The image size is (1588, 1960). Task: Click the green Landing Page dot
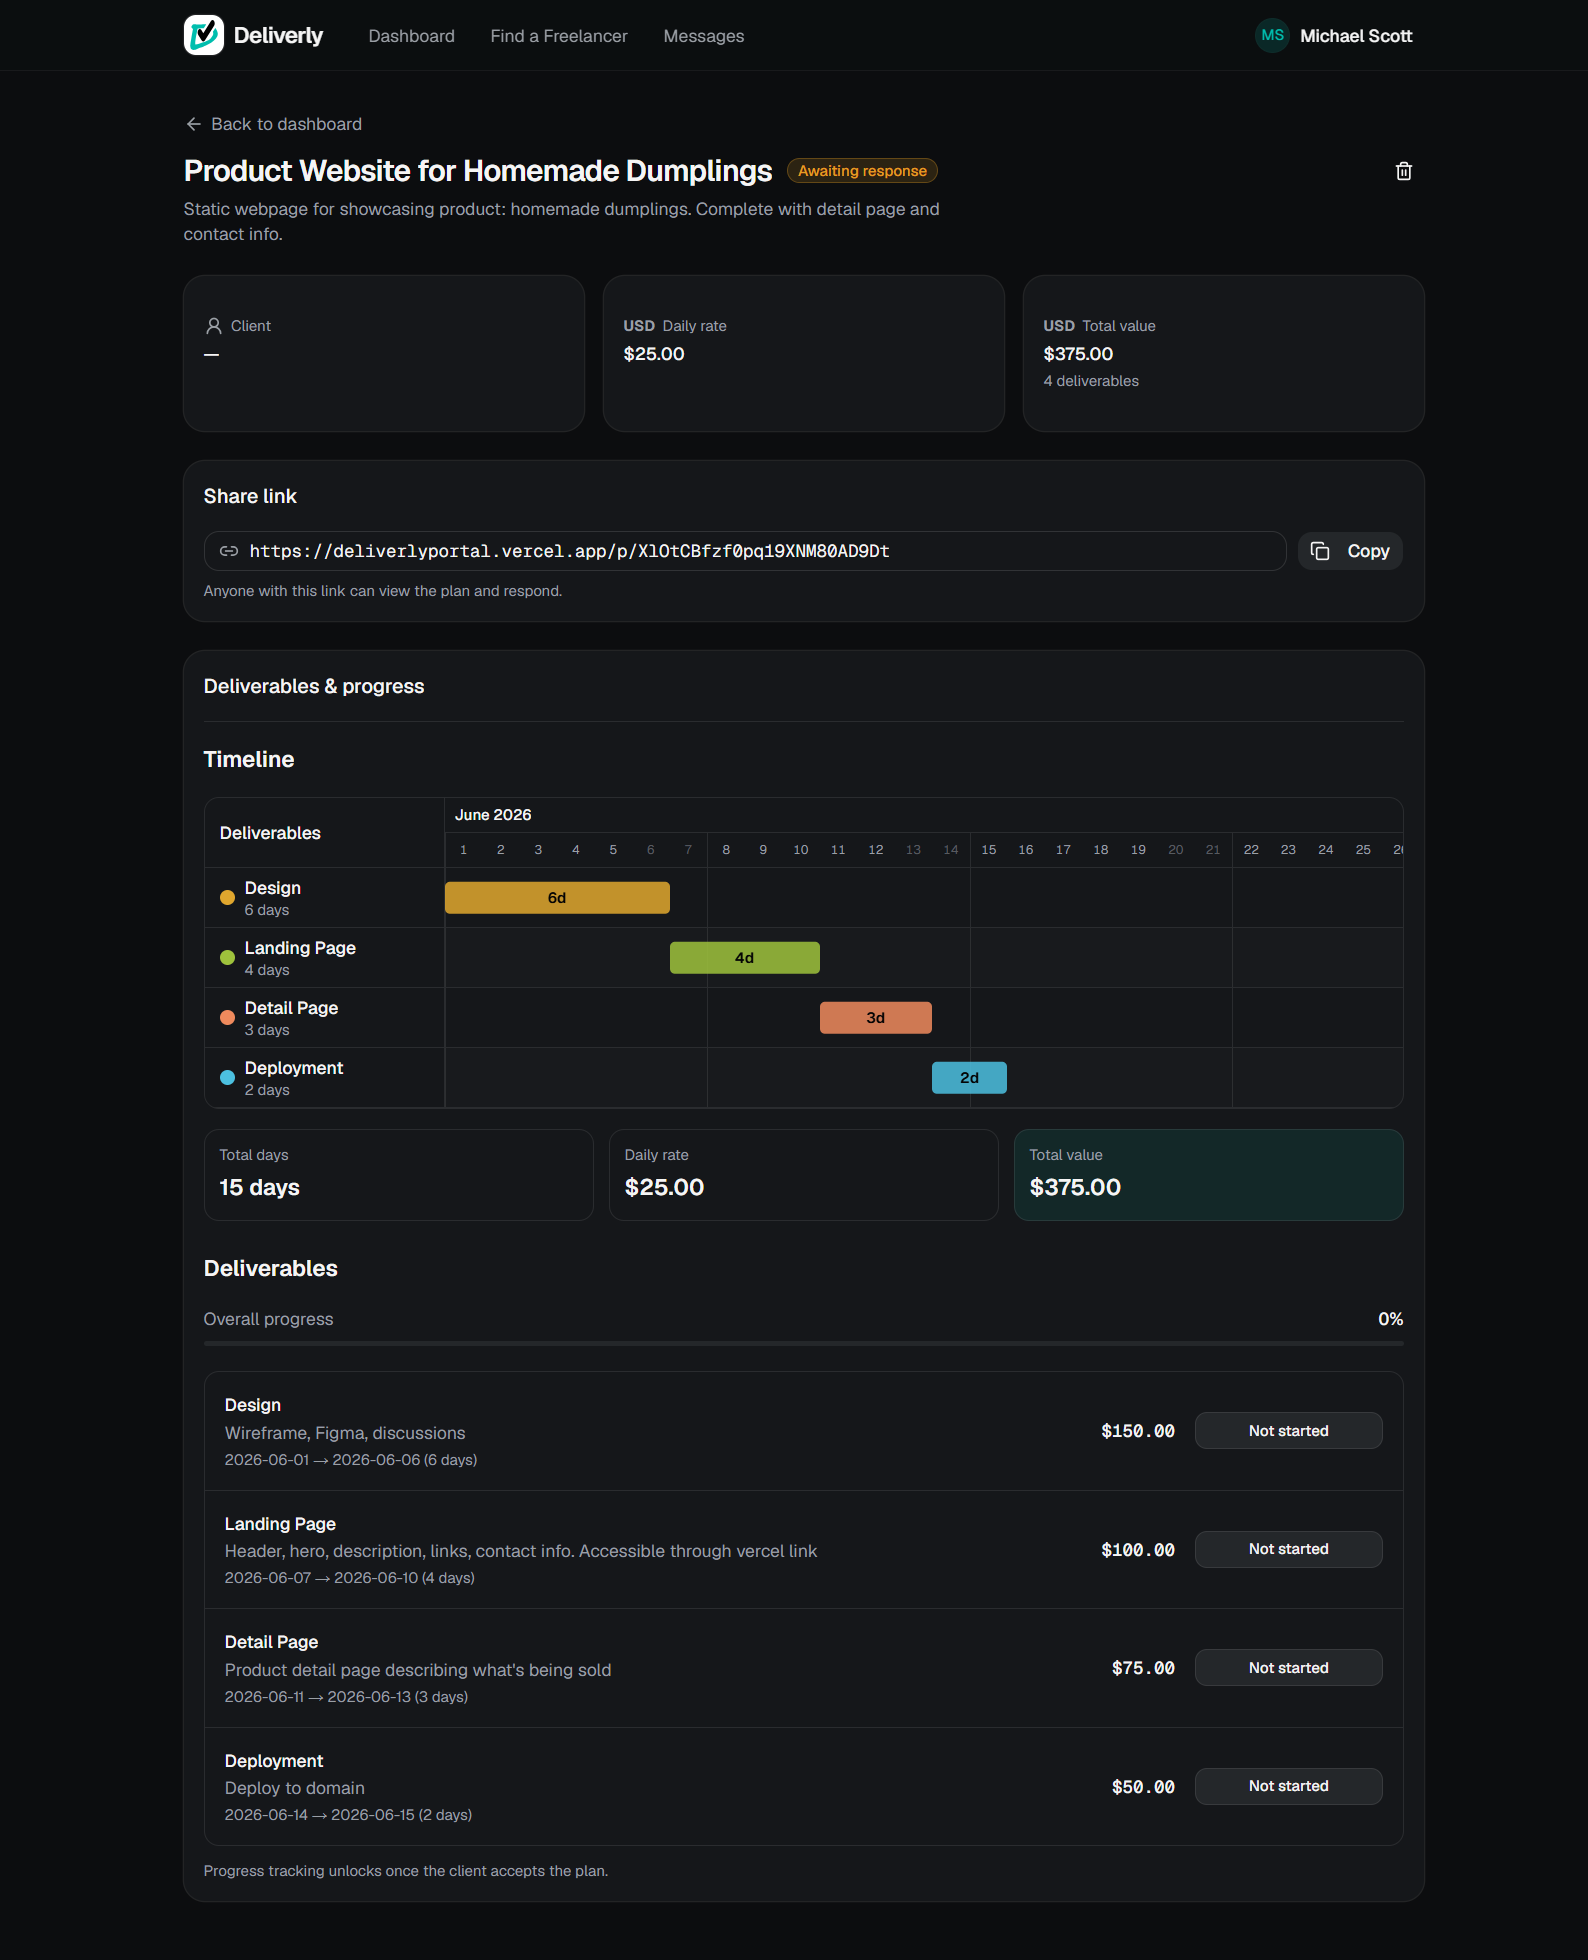pyautogui.click(x=227, y=958)
